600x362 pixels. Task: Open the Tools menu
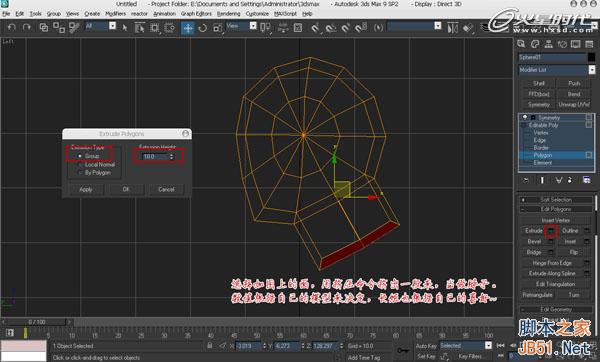click(35, 14)
